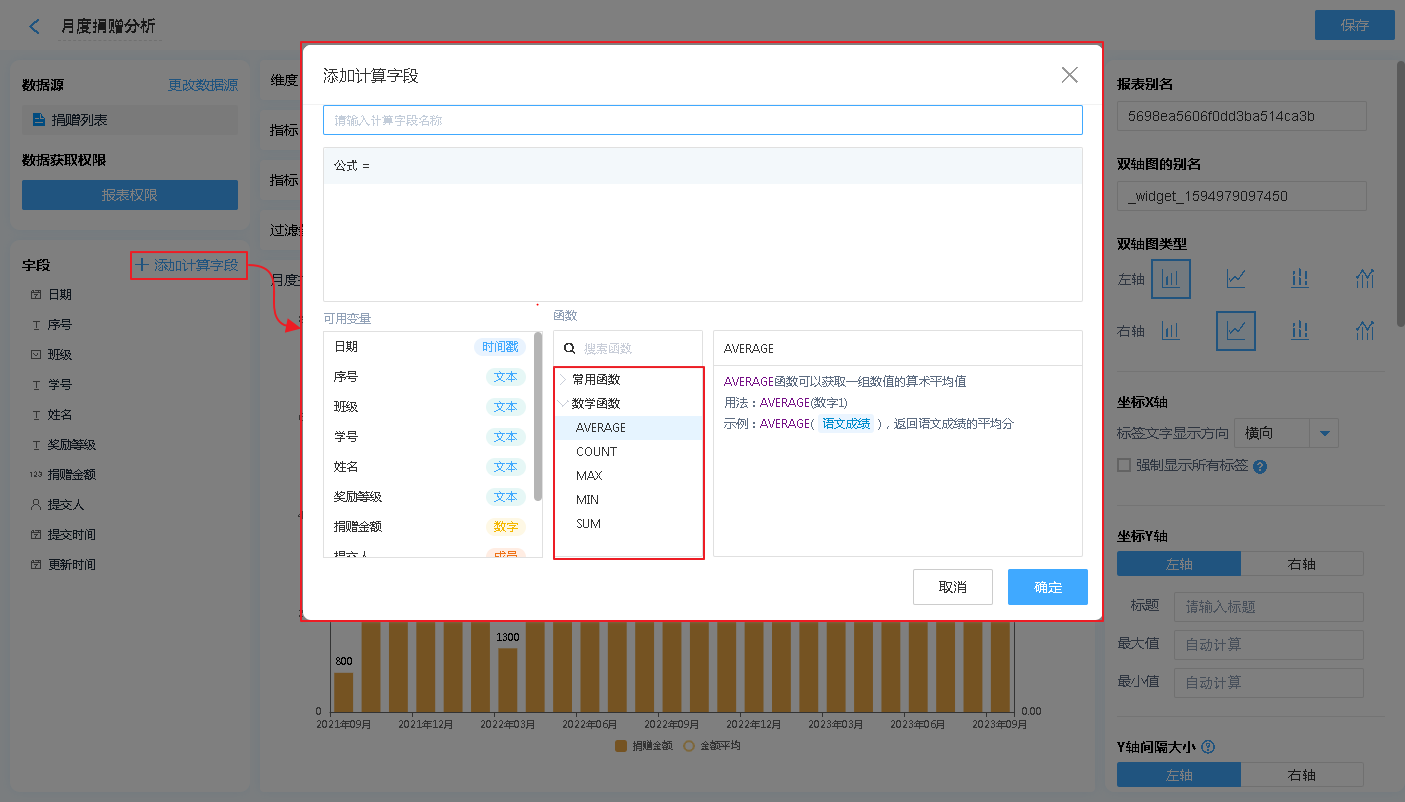The image size is (1405, 802).
Task: Select line chart icon for 左轴
Action: 1236,279
